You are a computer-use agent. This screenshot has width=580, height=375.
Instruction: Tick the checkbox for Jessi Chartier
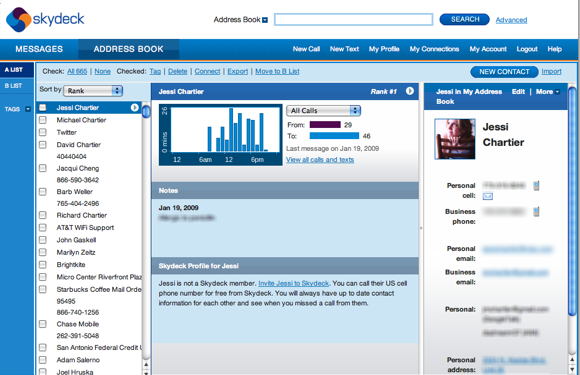(43, 108)
